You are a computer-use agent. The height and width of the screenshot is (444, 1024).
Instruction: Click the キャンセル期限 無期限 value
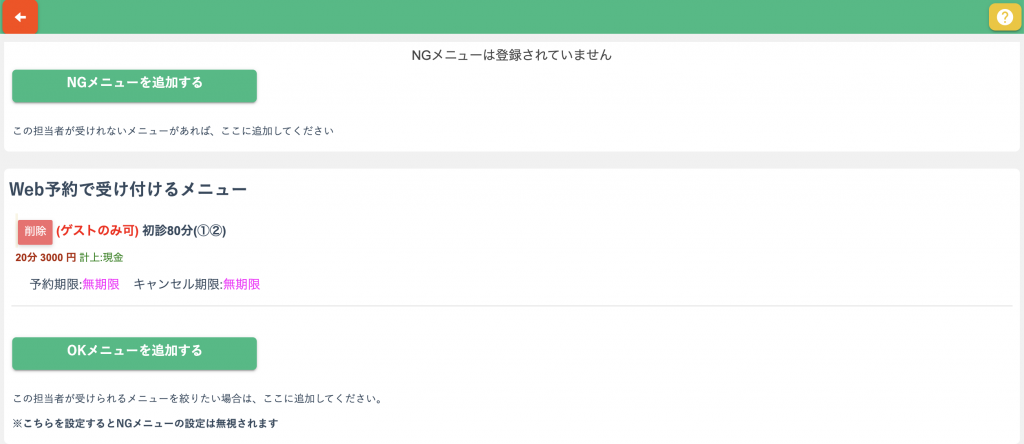[x=241, y=284]
